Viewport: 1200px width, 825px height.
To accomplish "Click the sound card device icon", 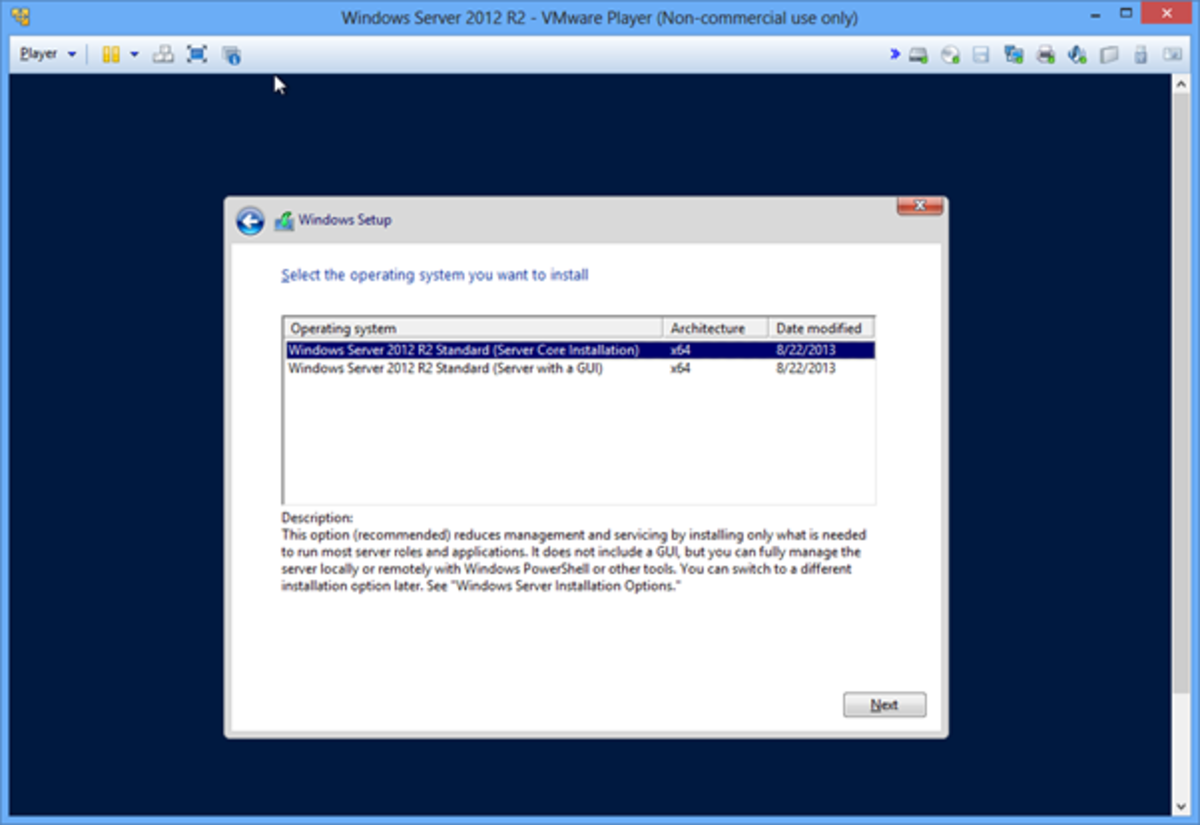I will pos(1077,55).
